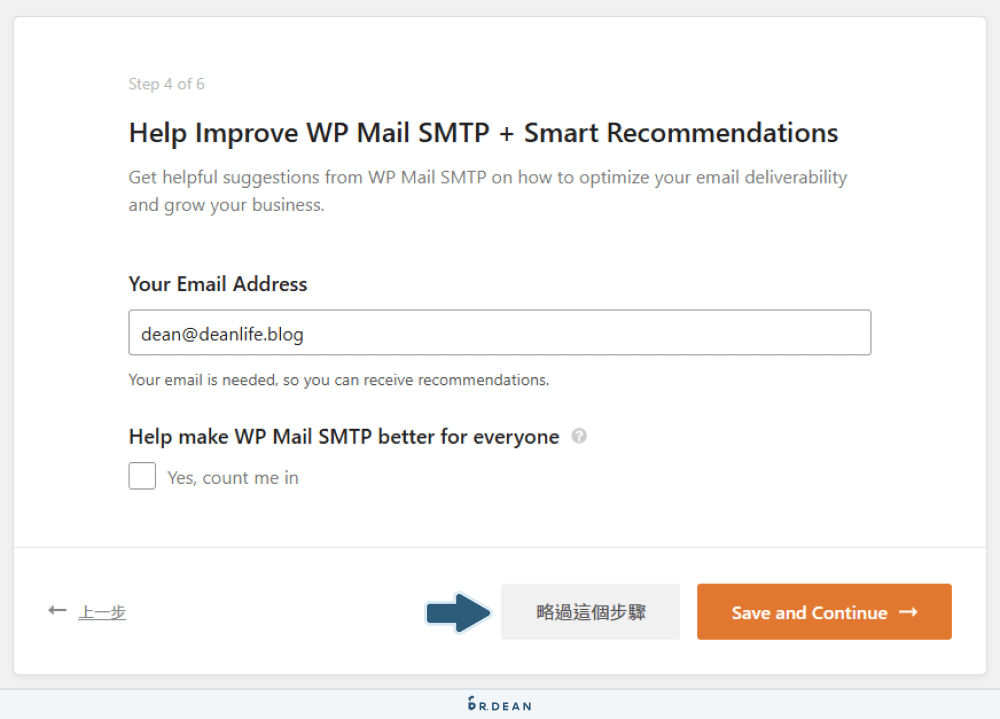Enable the 'Yes, count me in' checkbox
This screenshot has height=719, width=1000.
pyautogui.click(x=141, y=476)
